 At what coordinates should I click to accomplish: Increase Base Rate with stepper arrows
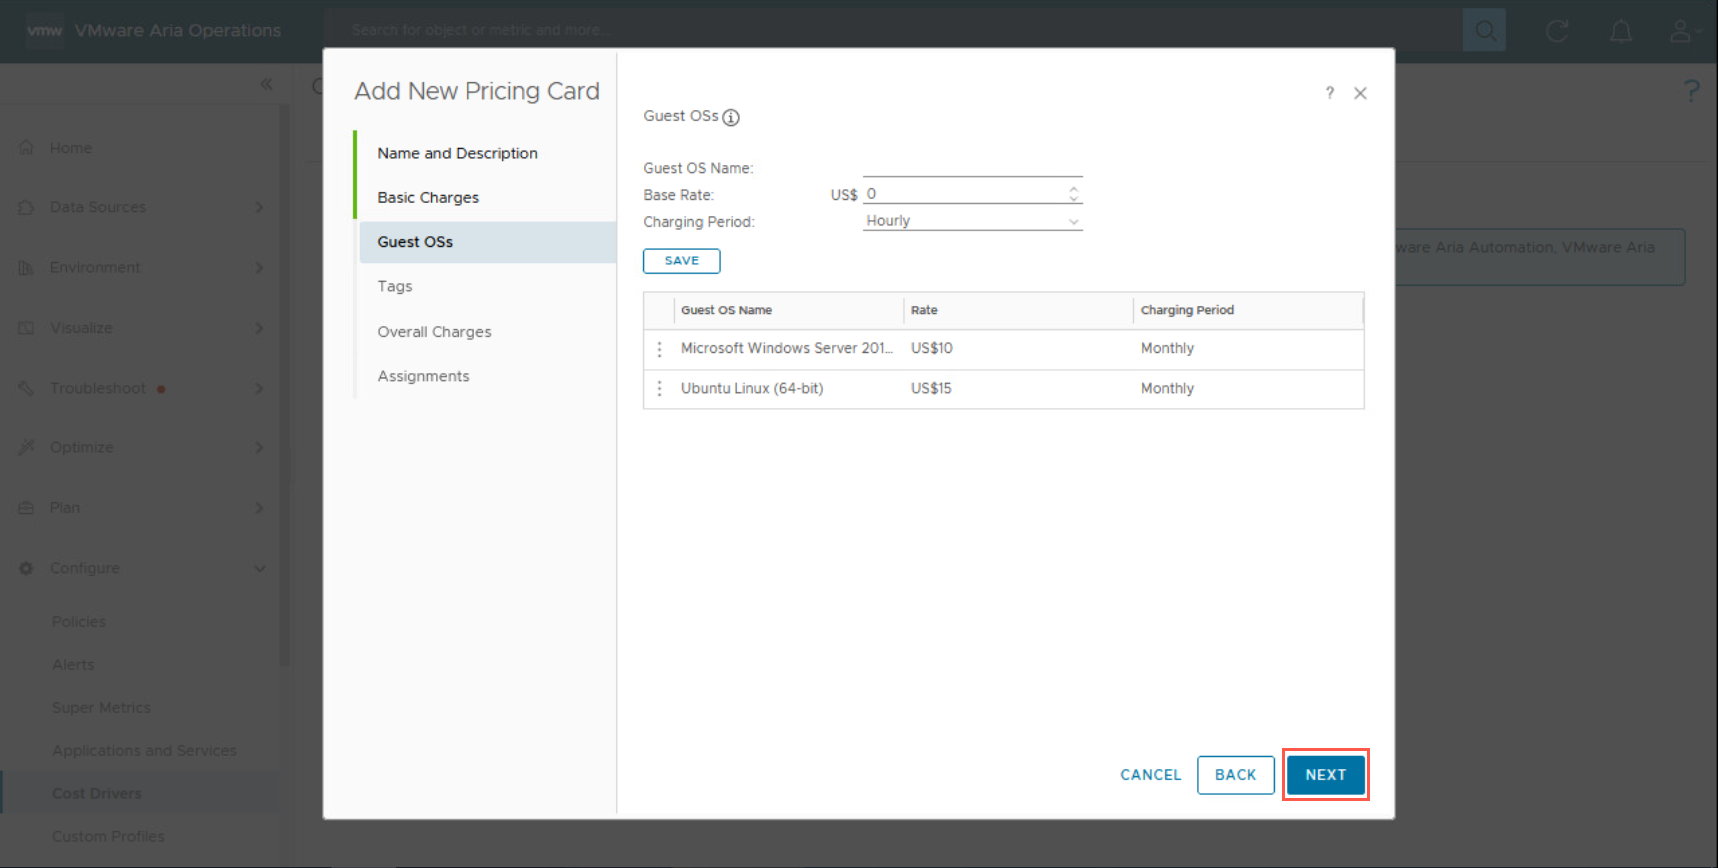[x=1073, y=189]
